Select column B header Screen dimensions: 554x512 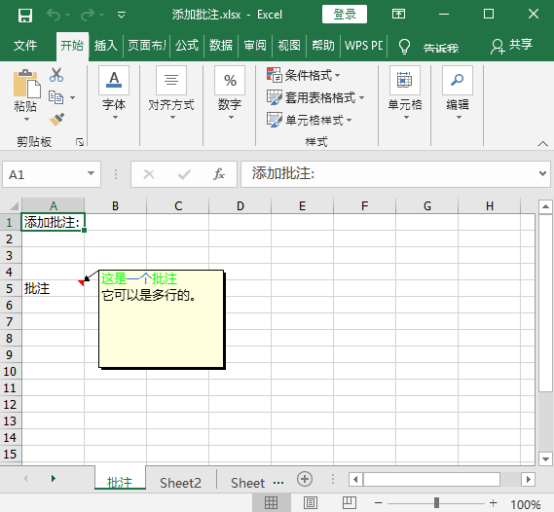tap(116, 206)
